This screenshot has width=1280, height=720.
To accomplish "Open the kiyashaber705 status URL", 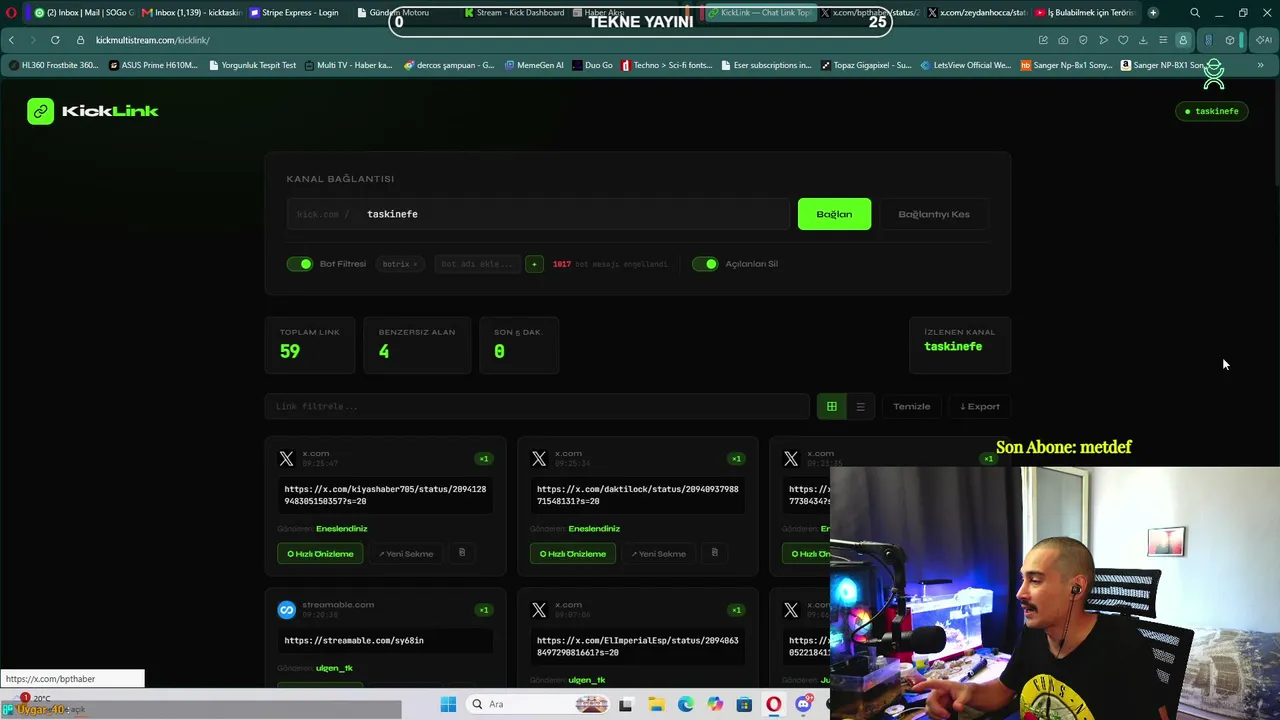I will (x=385, y=495).
